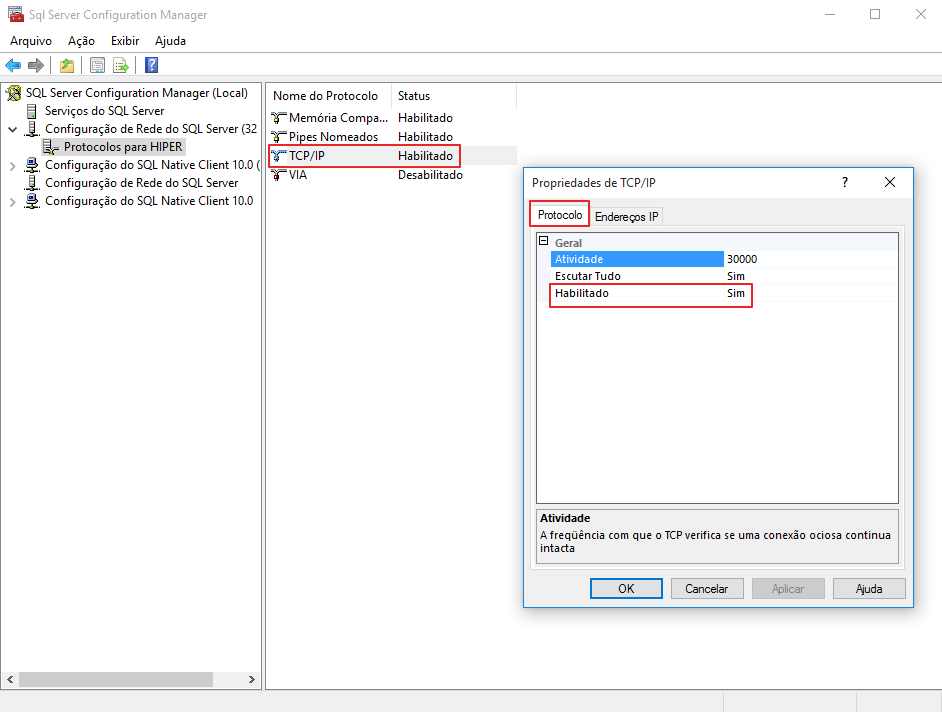Screen dimensions: 942x712
Task: Click the blue Help toolbar icon
Action: (151, 66)
